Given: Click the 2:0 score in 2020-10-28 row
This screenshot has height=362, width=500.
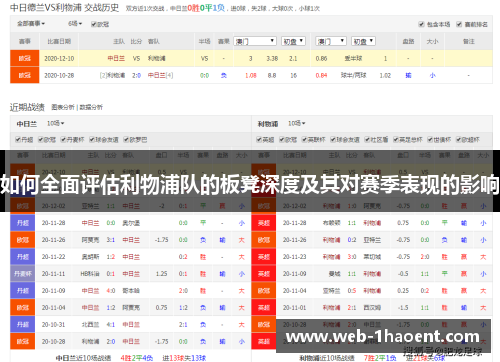Looking at the screenshot, I should (x=136, y=75).
